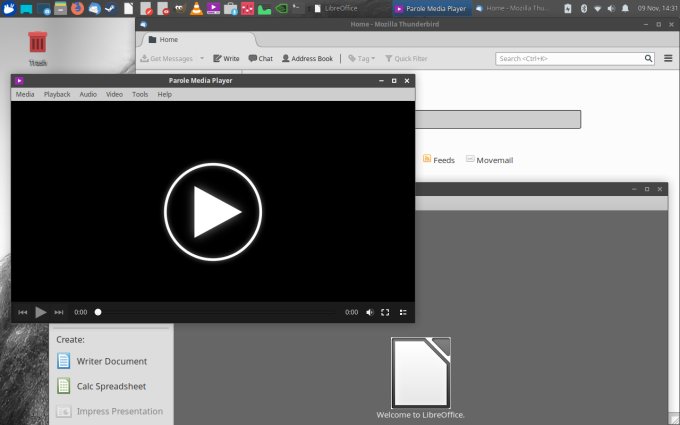Open the Video menu in Parole

114,94
